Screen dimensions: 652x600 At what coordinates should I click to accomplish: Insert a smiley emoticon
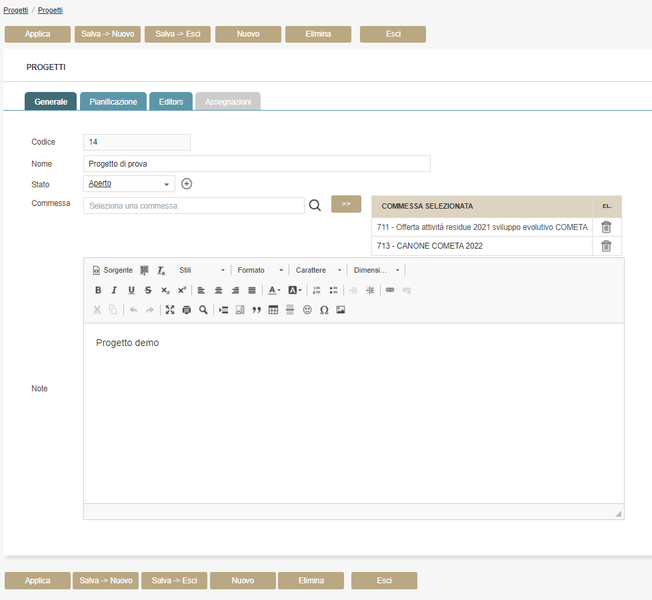point(307,310)
